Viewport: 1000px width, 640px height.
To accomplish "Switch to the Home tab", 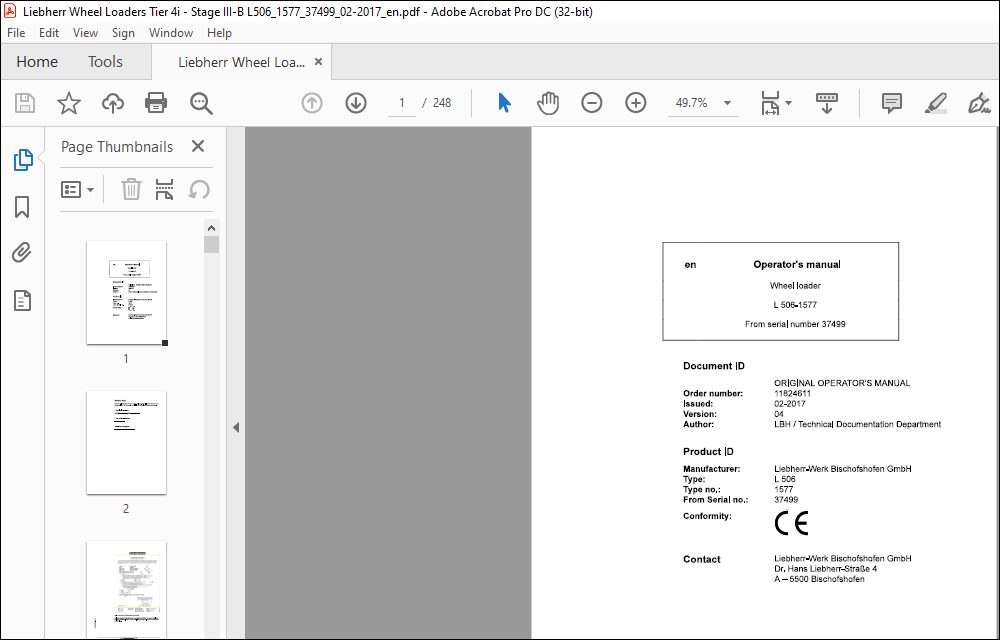I will (37, 62).
